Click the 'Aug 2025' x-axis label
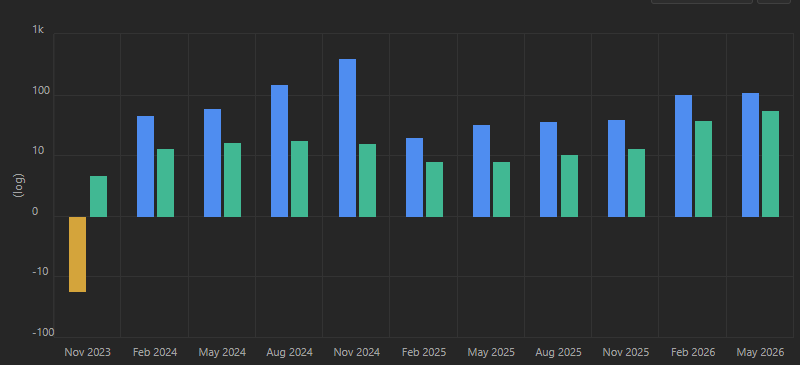The width and height of the screenshot is (800, 365). click(558, 352)
